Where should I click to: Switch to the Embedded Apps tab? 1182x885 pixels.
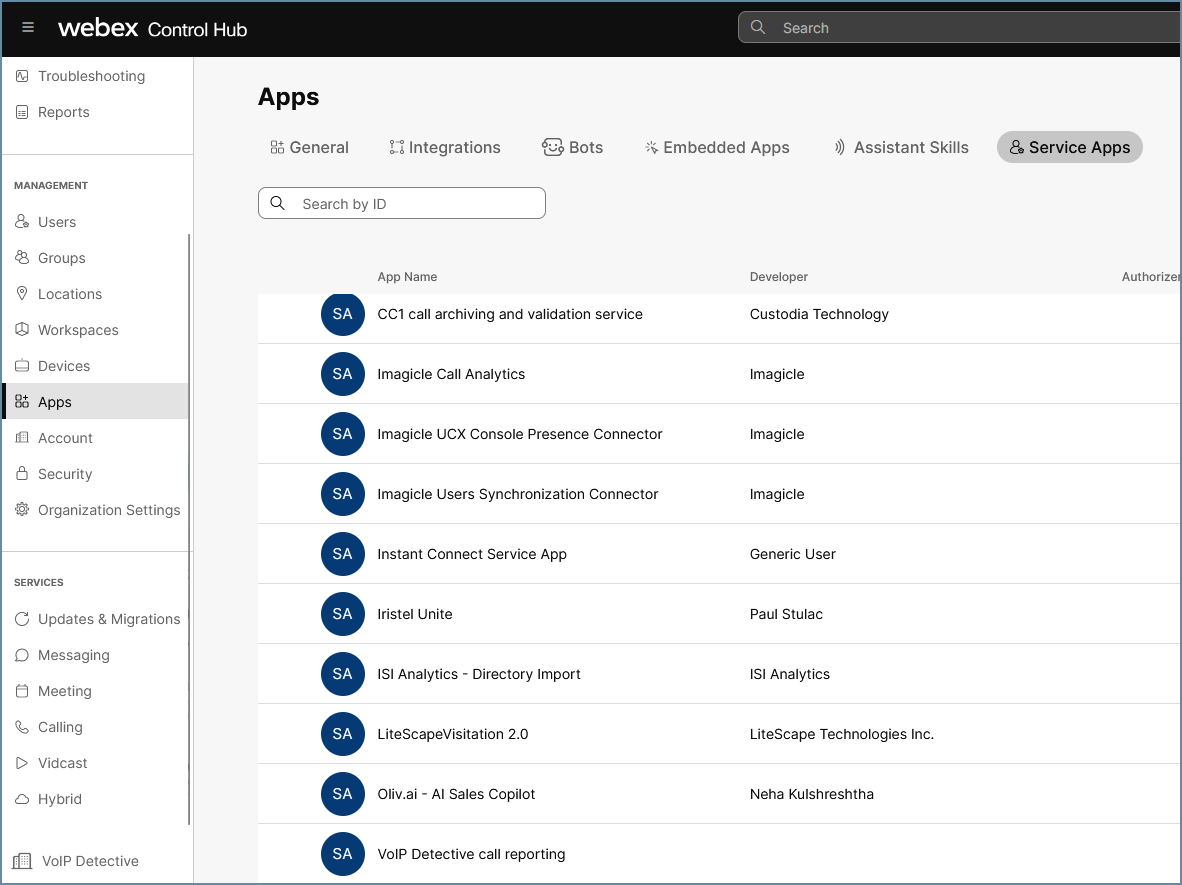(x=717, y=147)
